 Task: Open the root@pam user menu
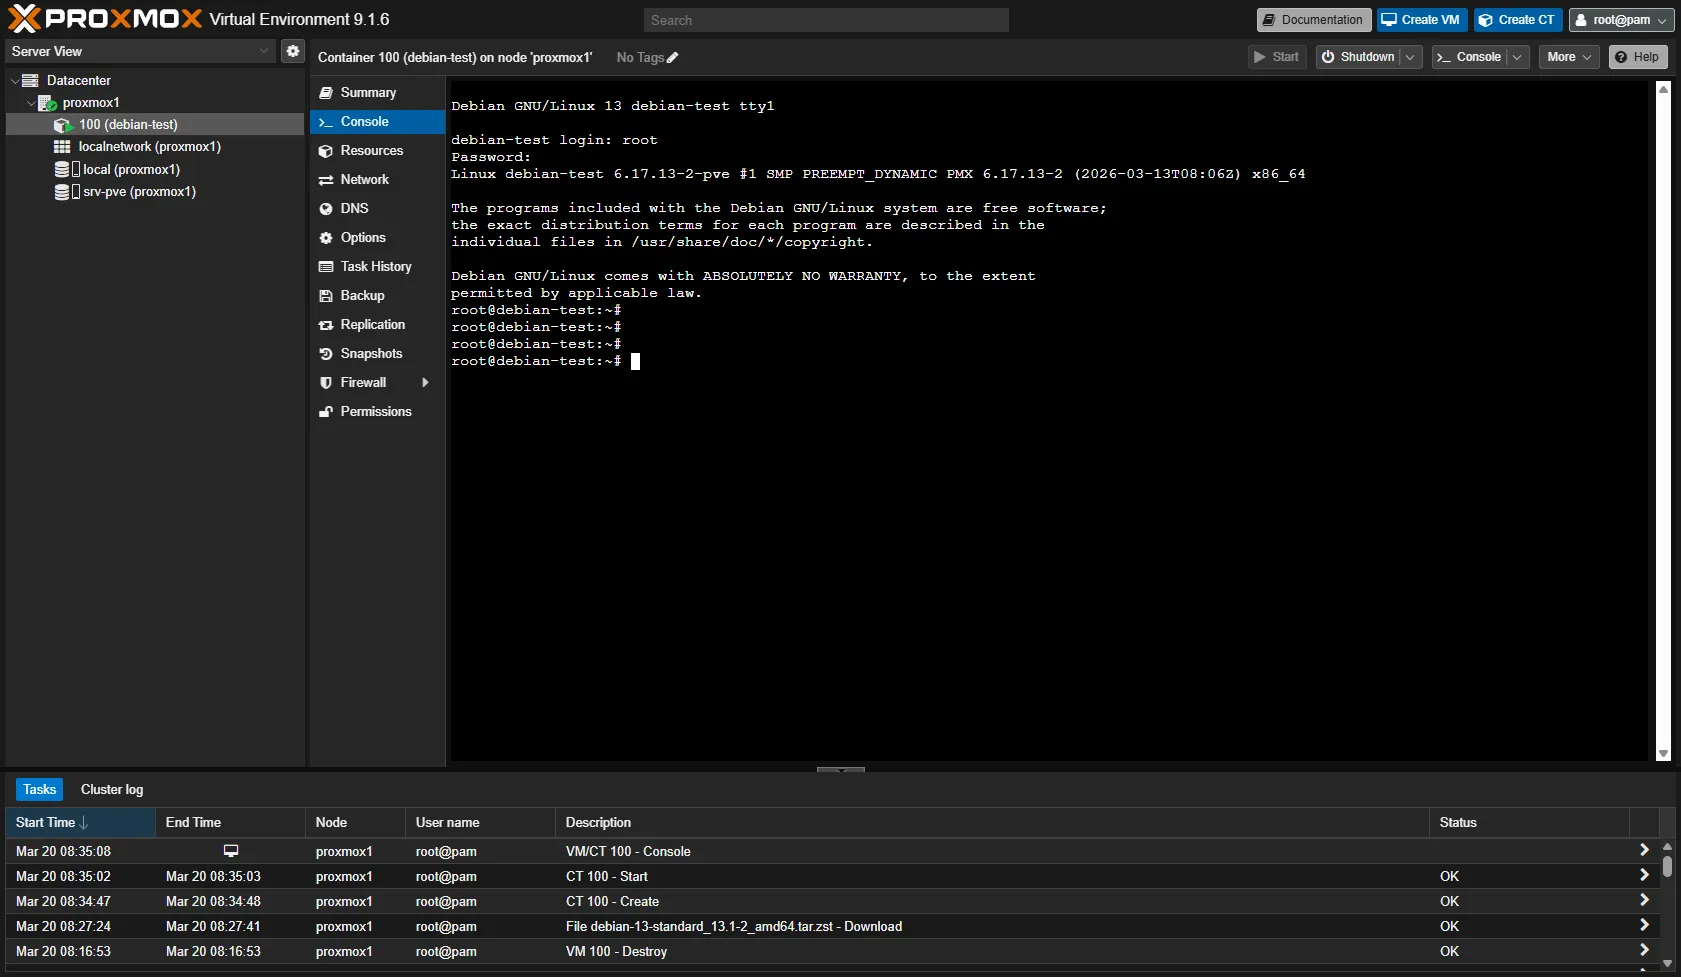tap(1621, 20)
